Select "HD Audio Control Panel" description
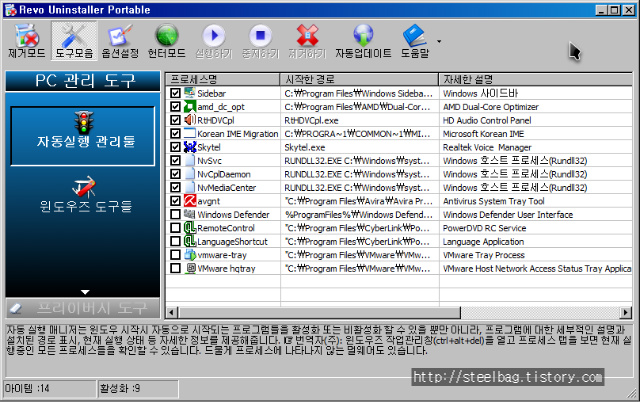 tap(487, 120)
